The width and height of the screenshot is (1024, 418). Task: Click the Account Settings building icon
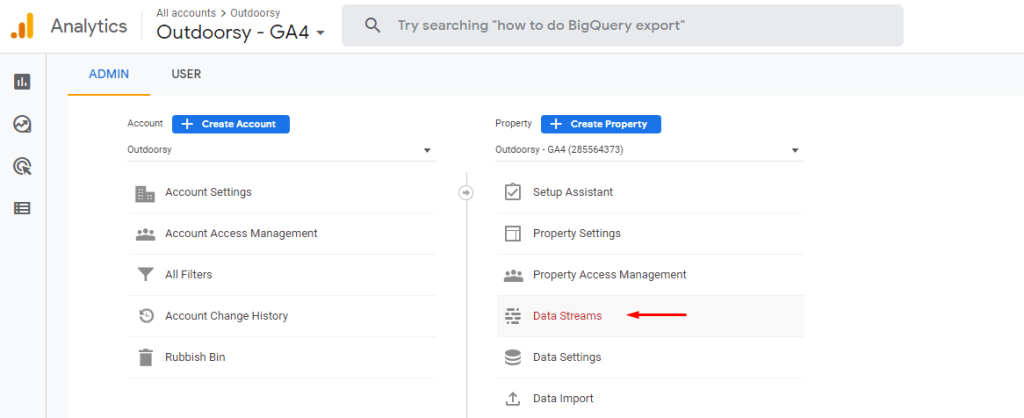145,193
